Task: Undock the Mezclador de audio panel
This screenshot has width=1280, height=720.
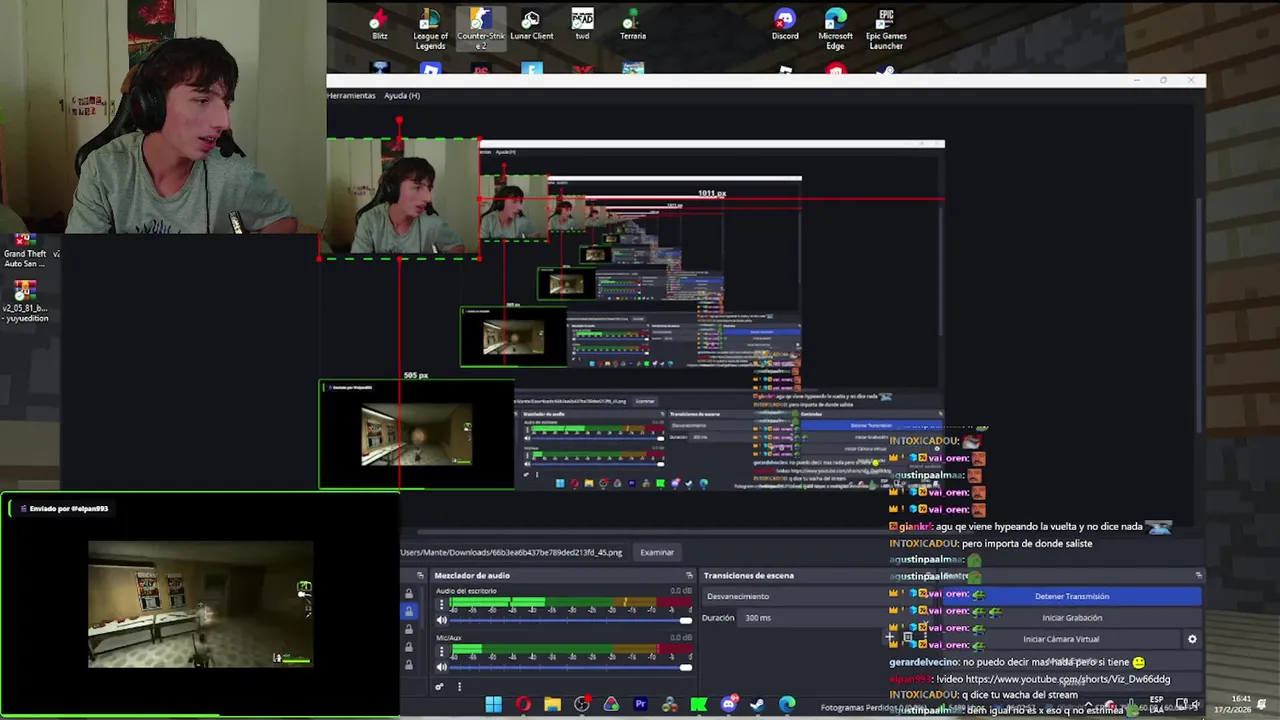Action: coord(689,575)
